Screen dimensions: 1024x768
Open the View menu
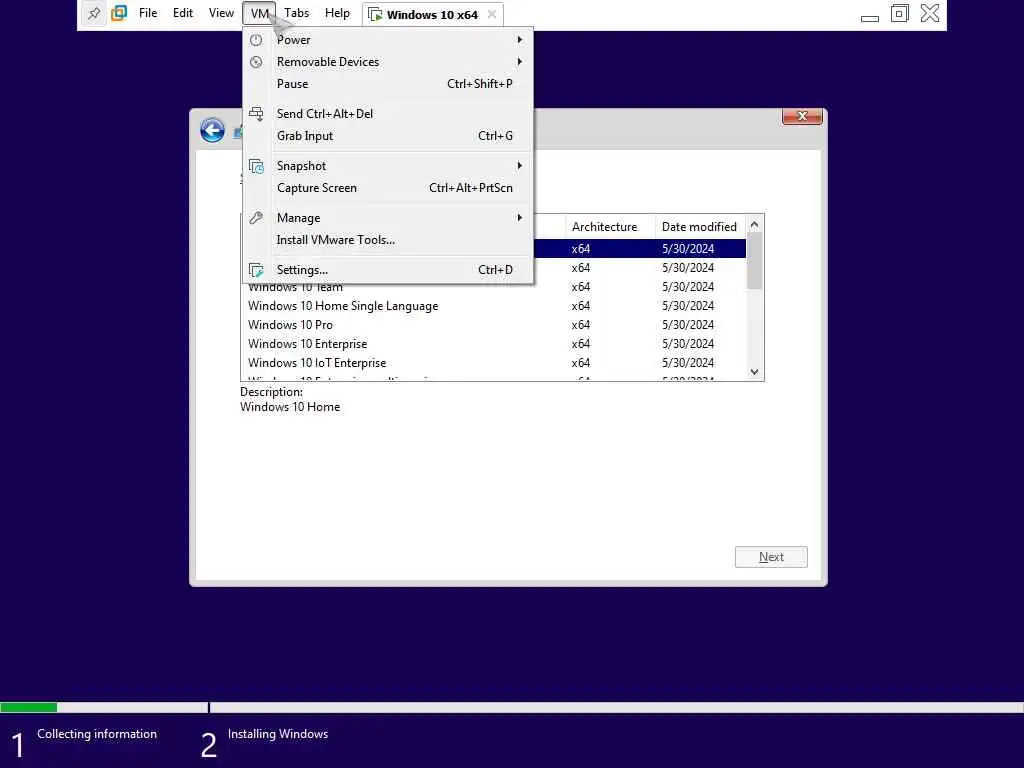221,13
